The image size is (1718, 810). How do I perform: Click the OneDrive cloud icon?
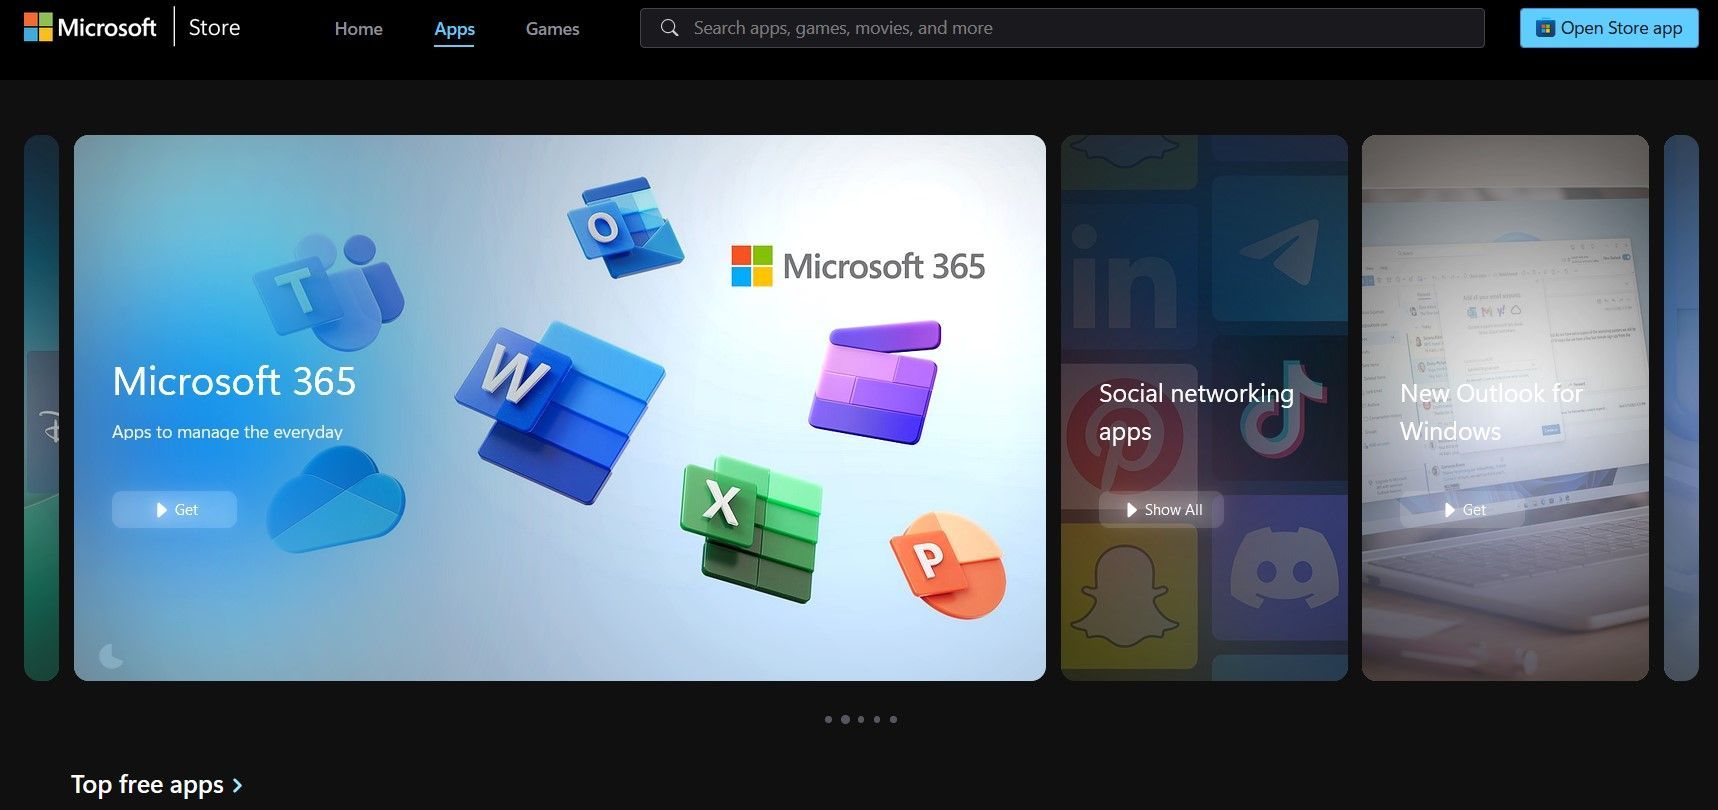tap(336, 499)
